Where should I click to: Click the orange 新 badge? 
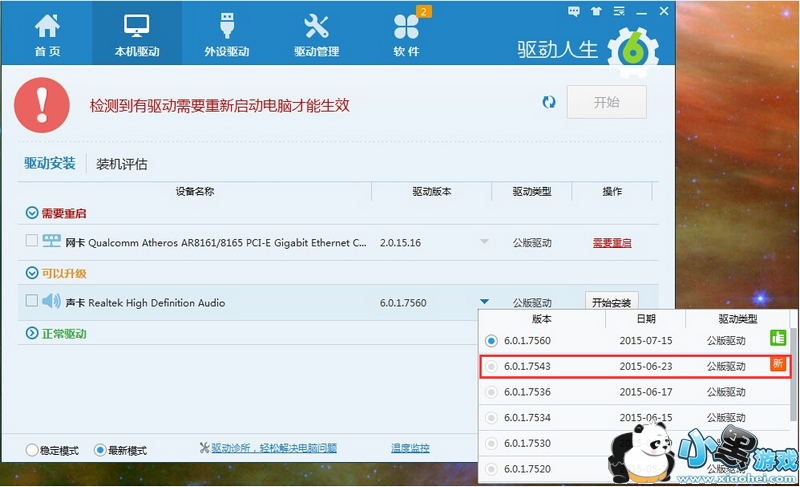coord(778,363)
